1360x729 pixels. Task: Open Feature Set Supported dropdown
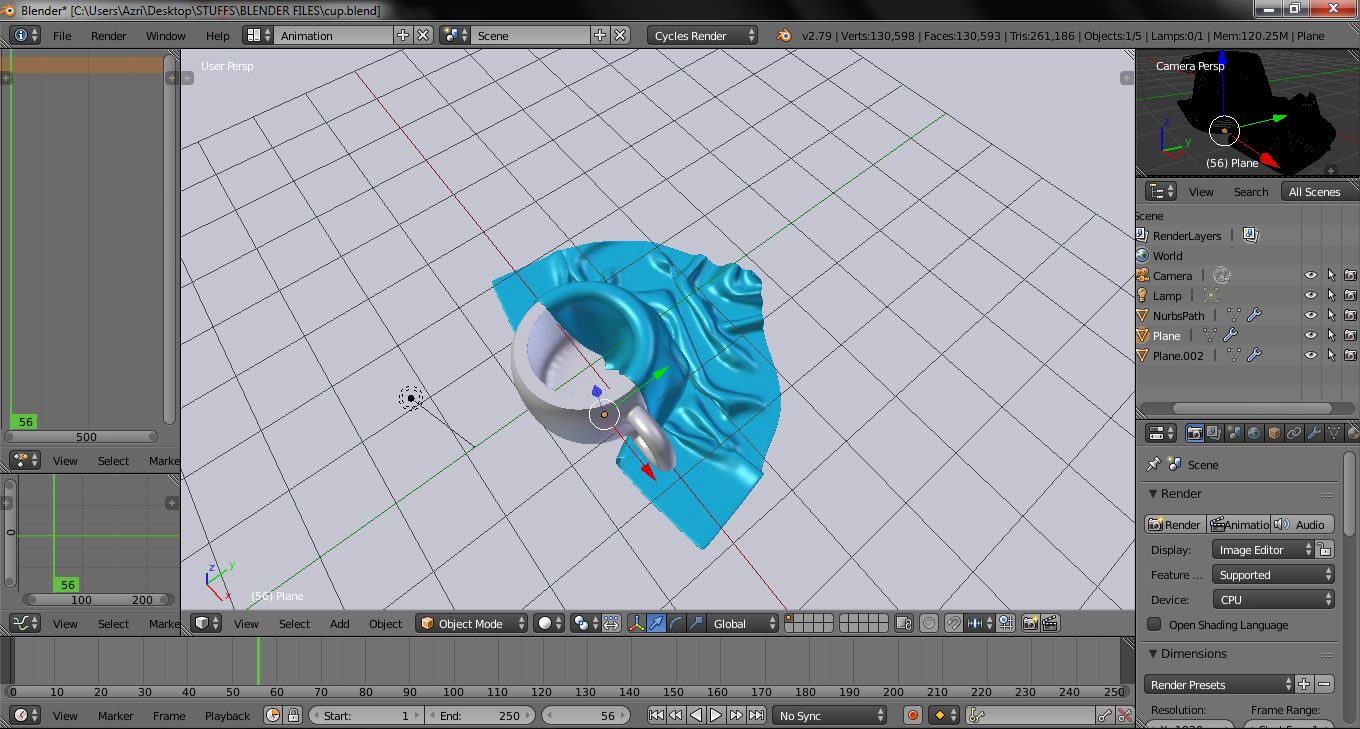click(x=1273, y=574)
